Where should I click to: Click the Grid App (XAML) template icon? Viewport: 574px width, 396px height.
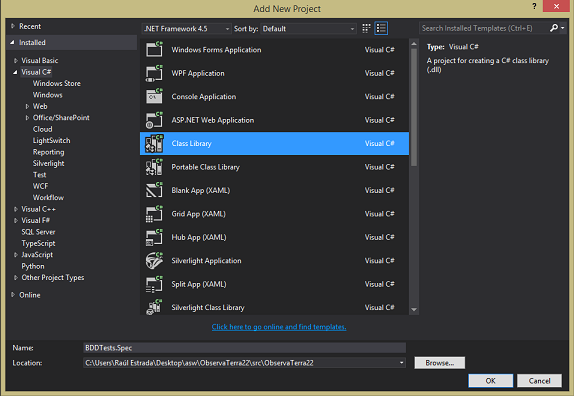(x=154, y=214)
